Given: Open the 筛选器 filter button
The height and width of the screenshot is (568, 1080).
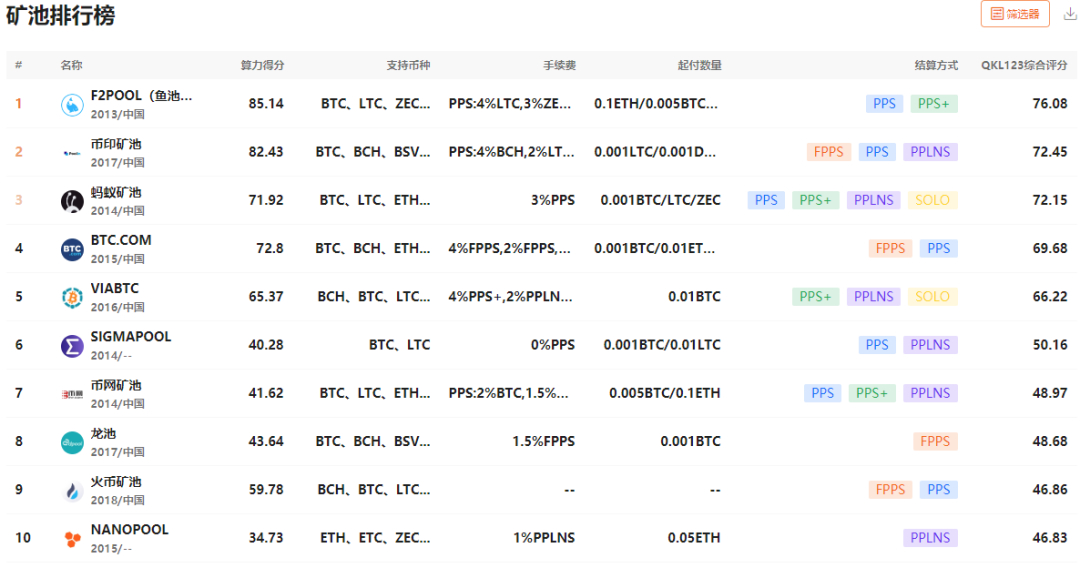Looking at the screenshot, I should click(x=1015, y=14).
